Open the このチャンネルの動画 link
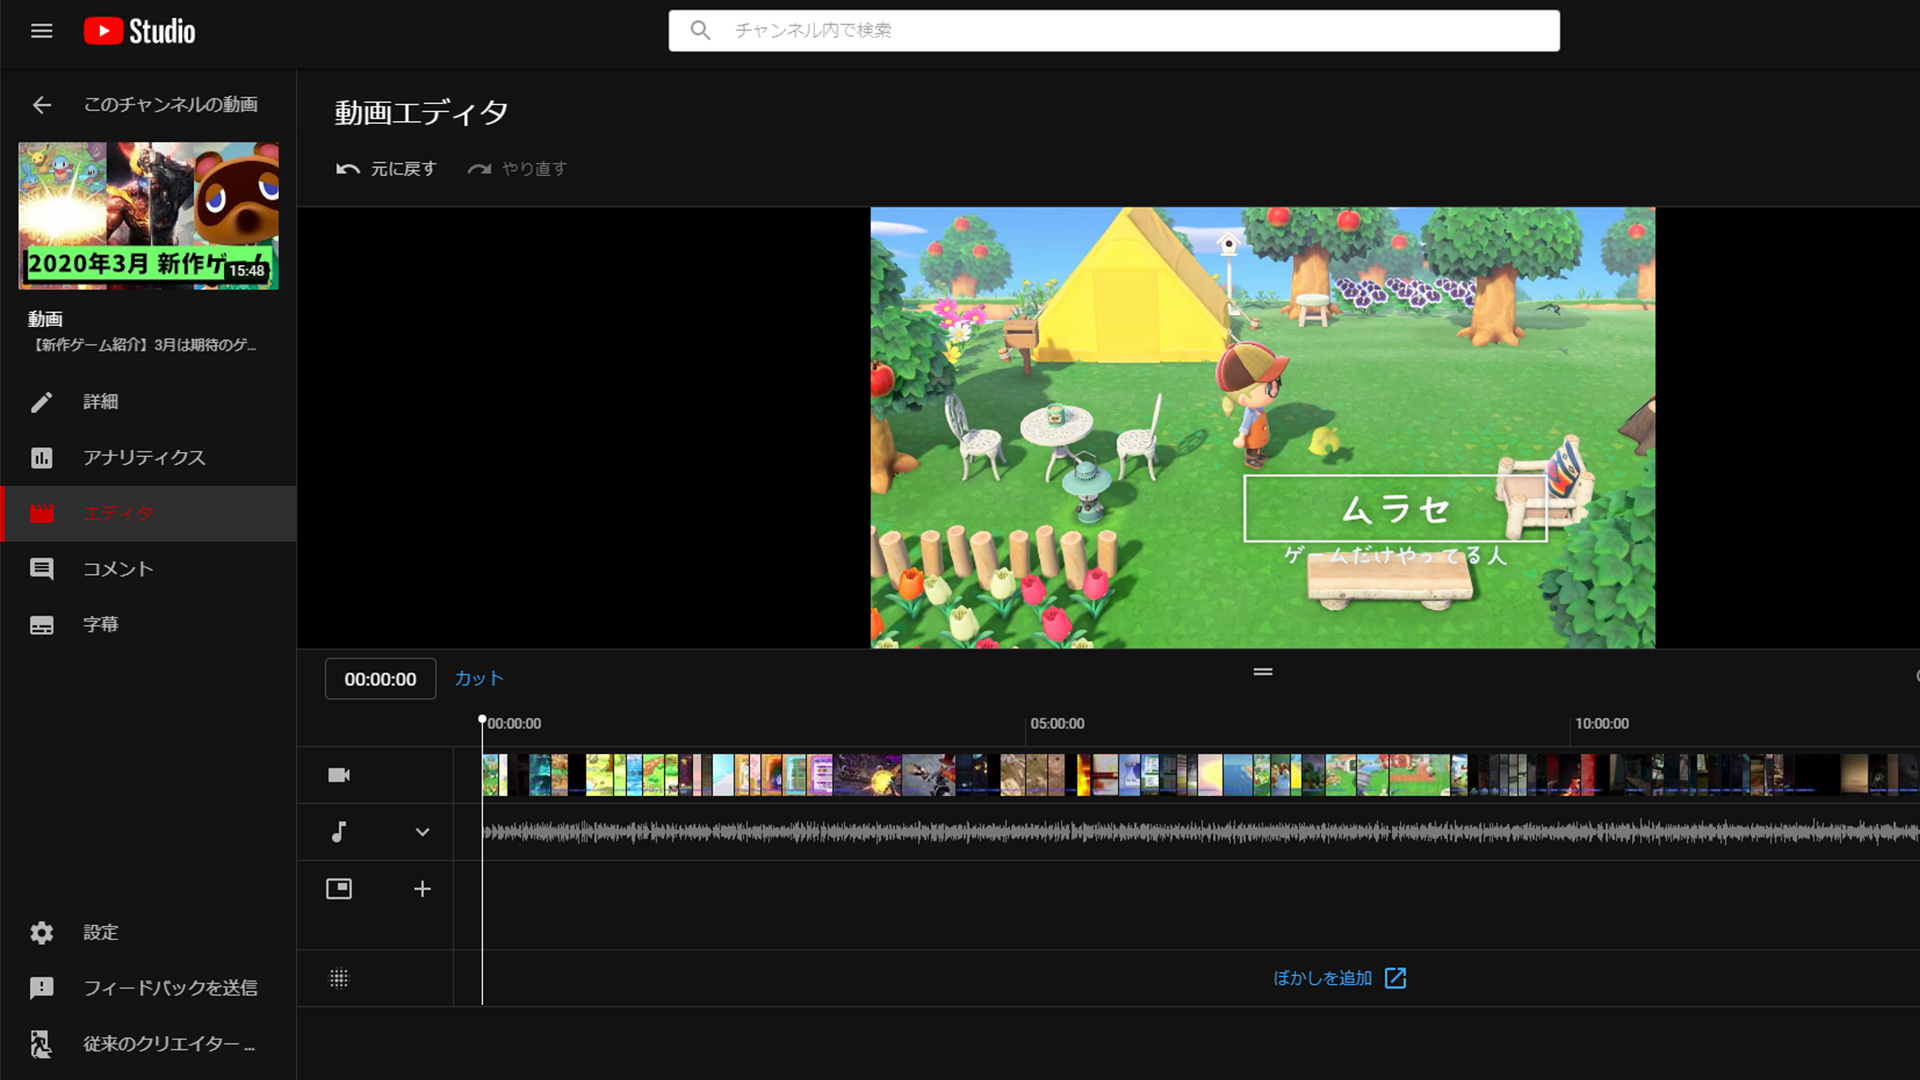Image resolution: width=1920 pixels, height=1080 pixels. (x=170, y=104)
